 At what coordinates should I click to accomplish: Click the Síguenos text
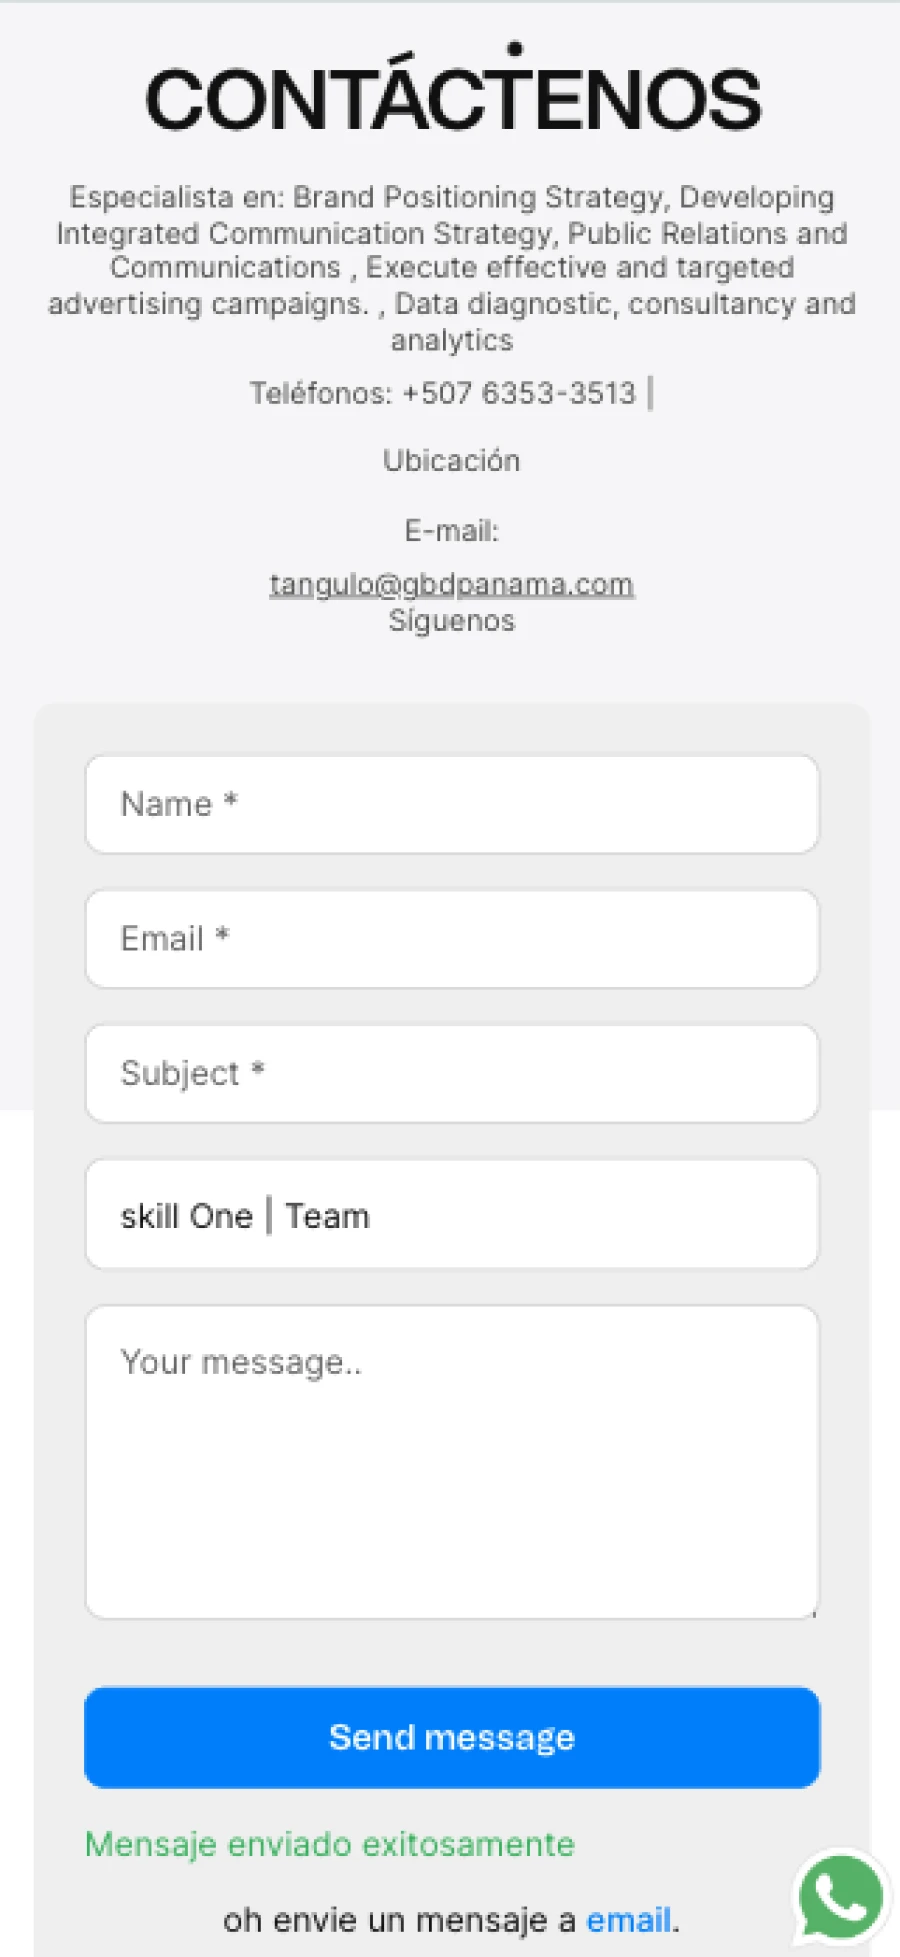(452, 621)
